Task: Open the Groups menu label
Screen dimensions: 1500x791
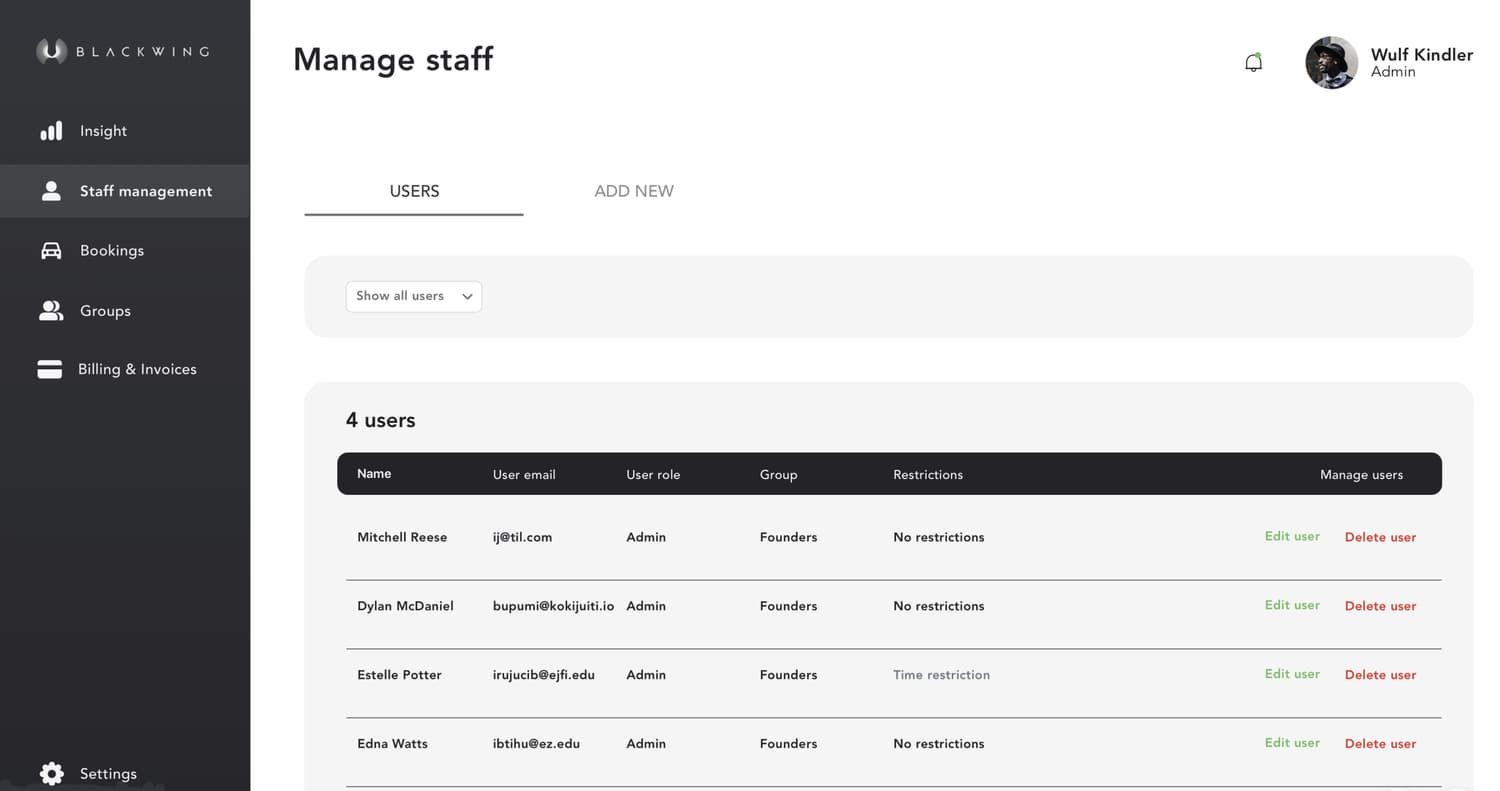Action: pyautogui.click(x=105, y=311)
